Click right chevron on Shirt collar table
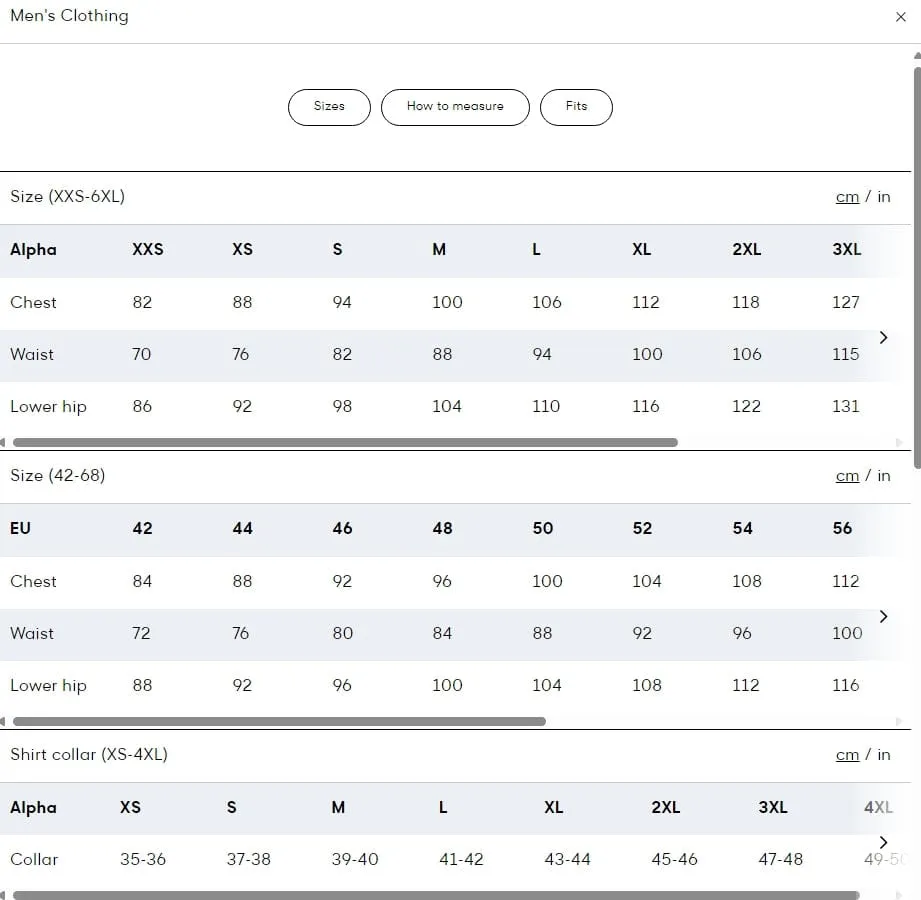921x900 pixels. pyautogui.click(x=883, y=843)
